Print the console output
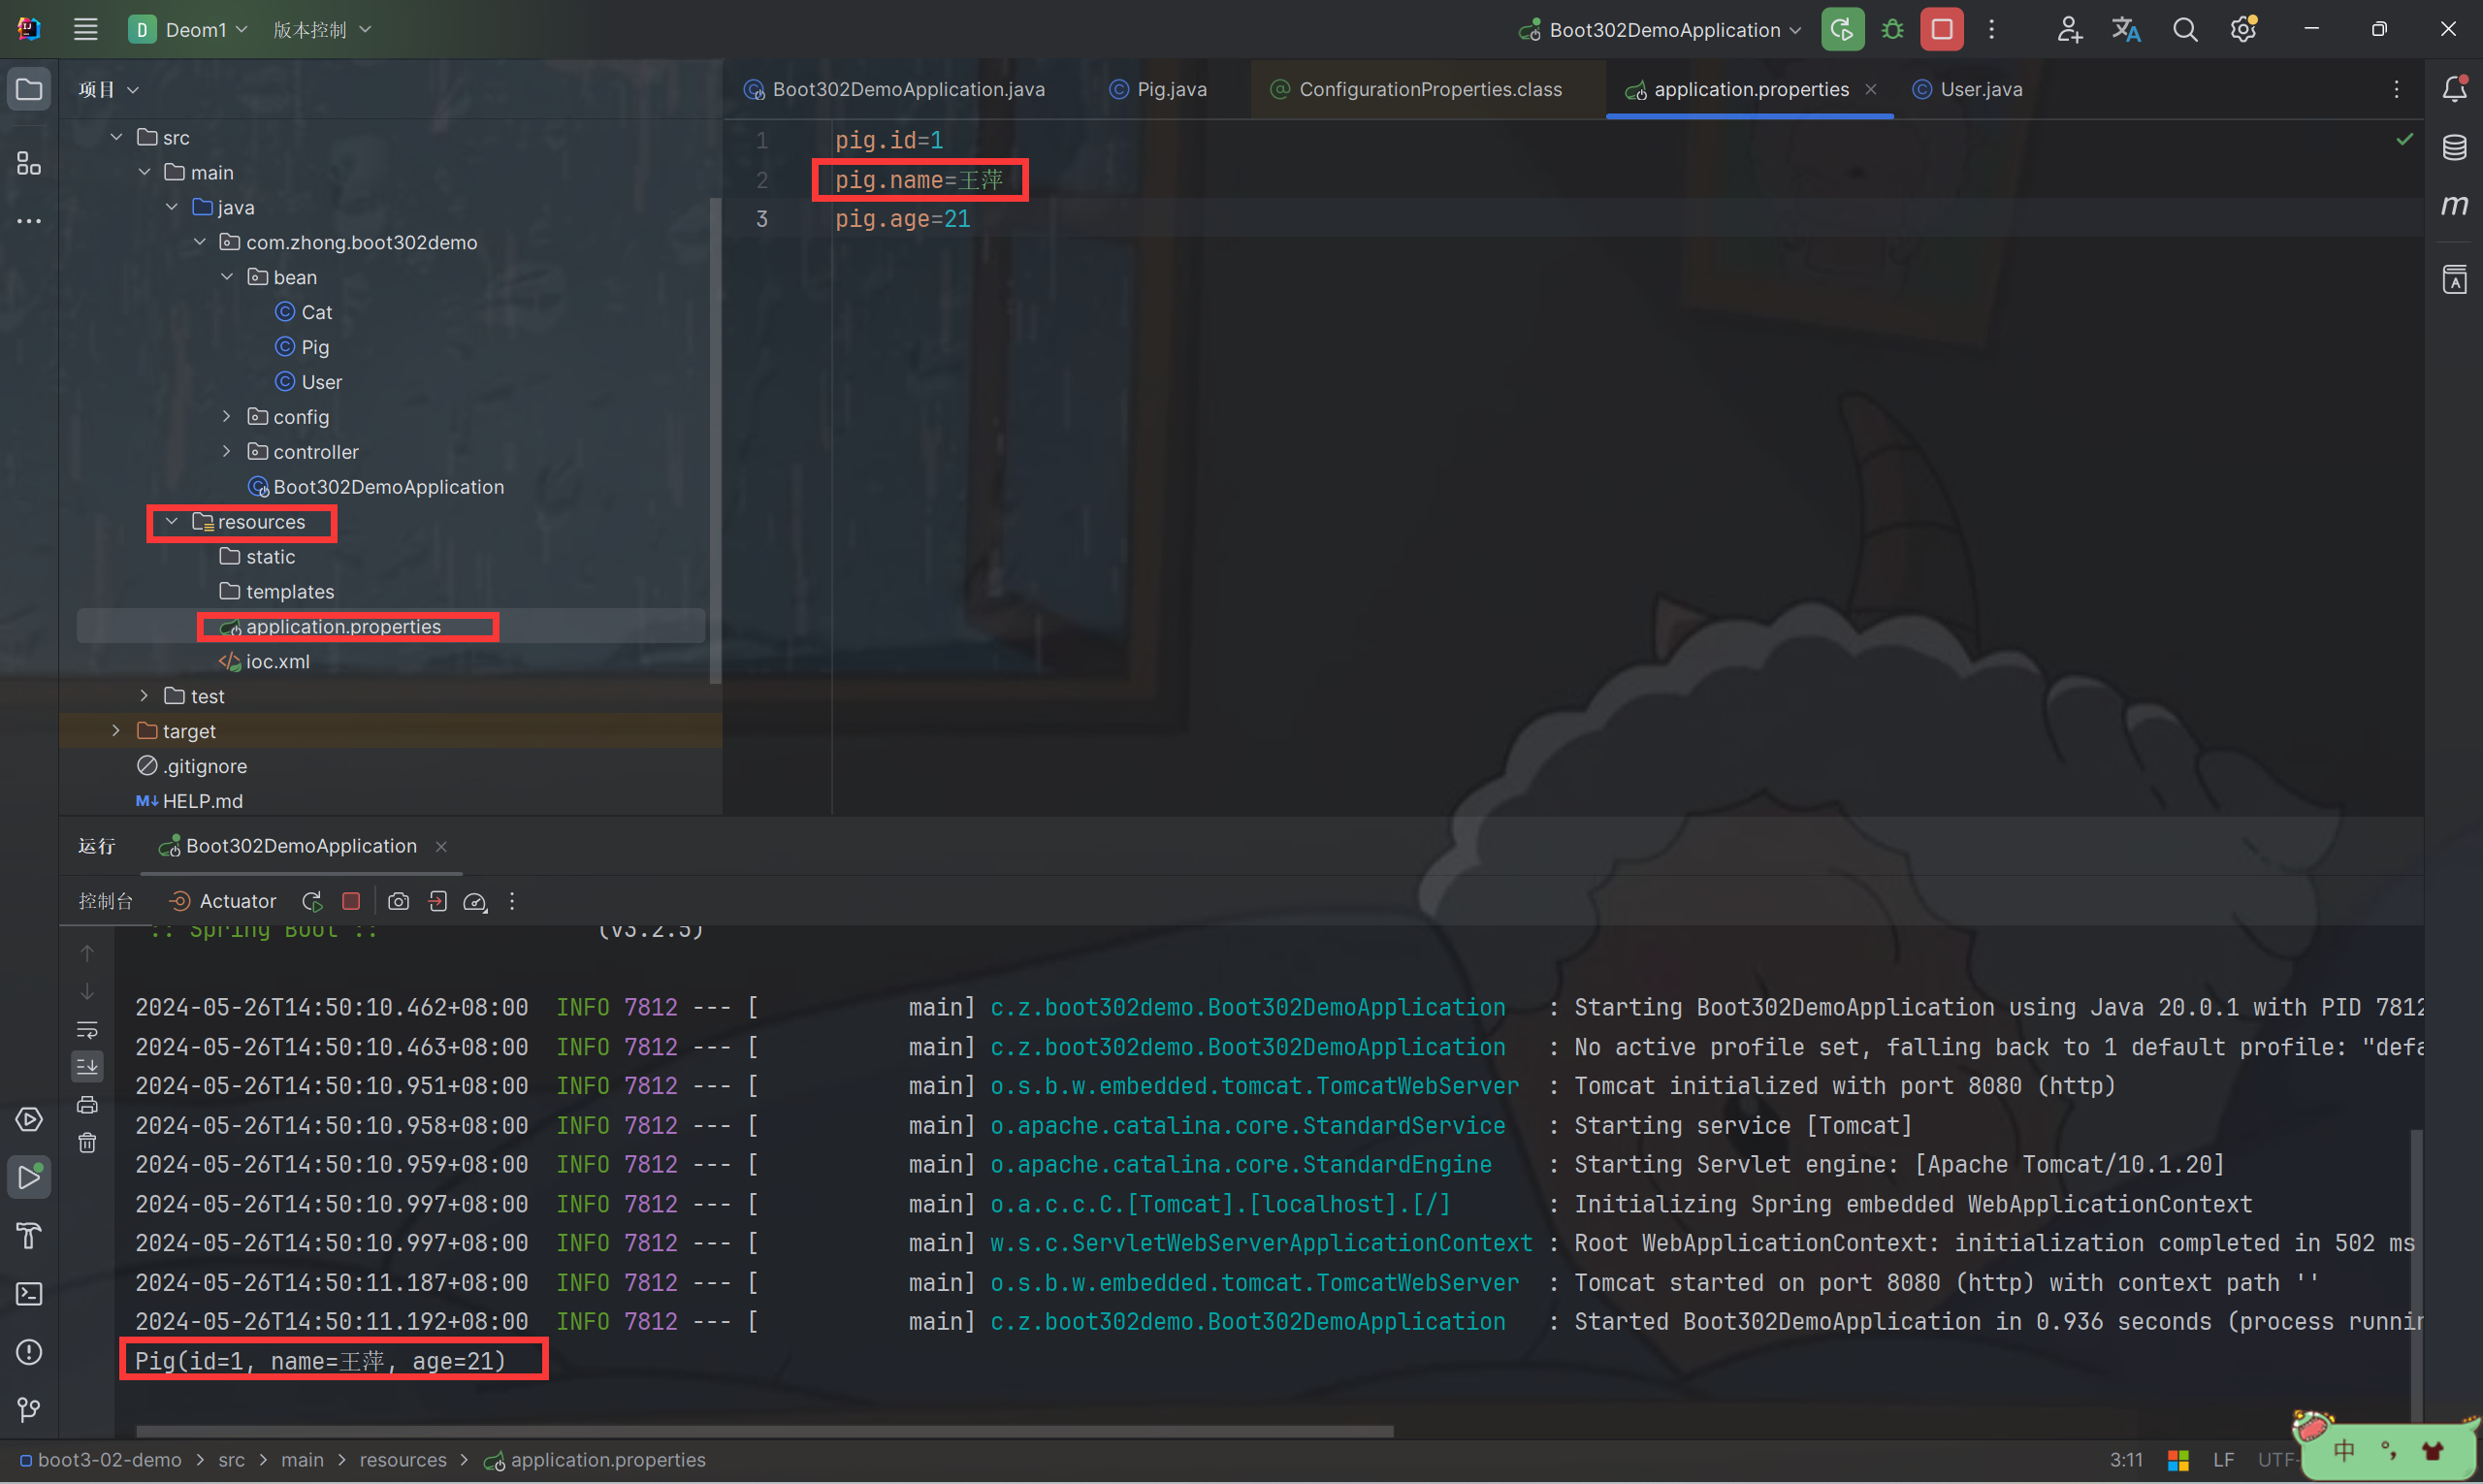 tap(87, 1105)
